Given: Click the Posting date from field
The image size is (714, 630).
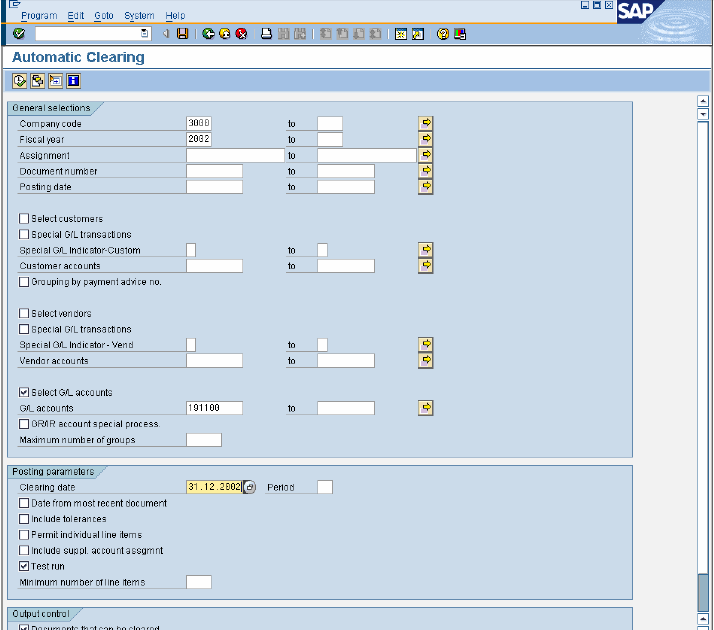Looking at the screenshot, I should pyautogui.click(x=214, y=187).
